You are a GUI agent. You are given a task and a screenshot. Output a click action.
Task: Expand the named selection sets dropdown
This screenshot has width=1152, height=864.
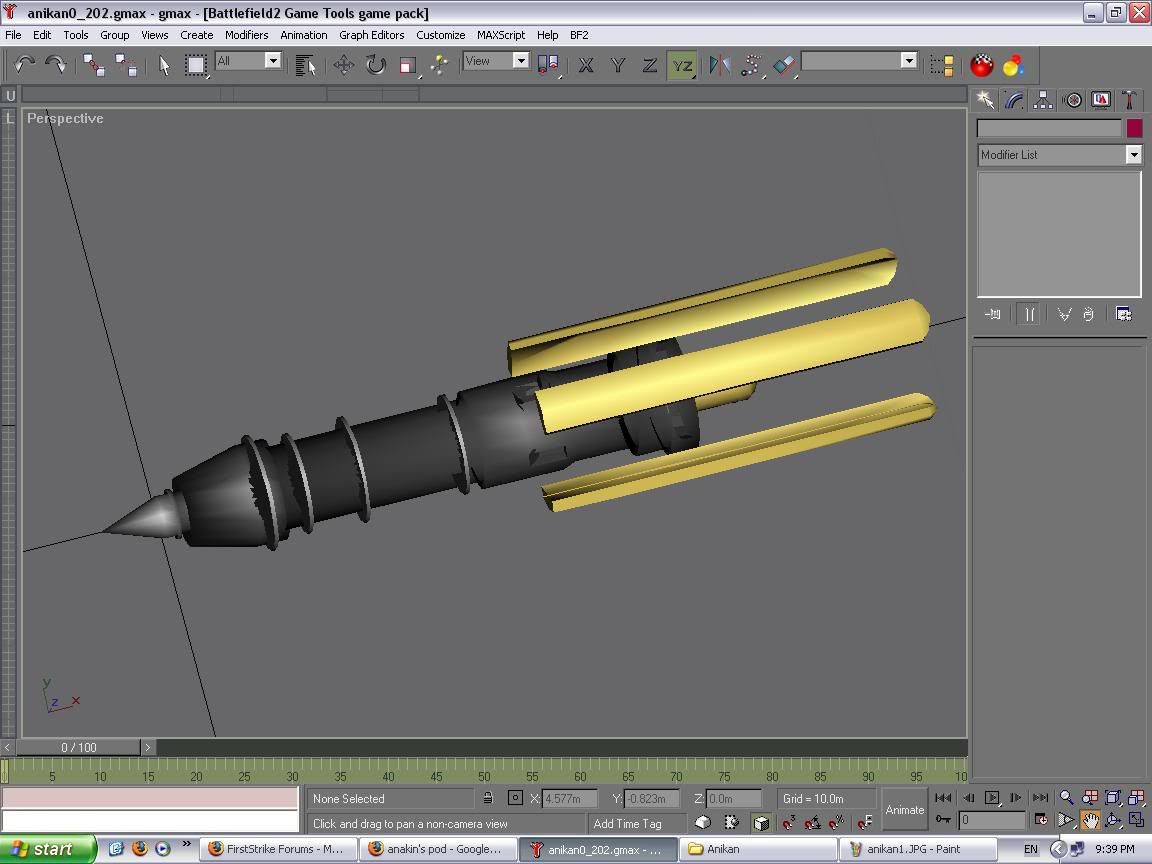909,60
